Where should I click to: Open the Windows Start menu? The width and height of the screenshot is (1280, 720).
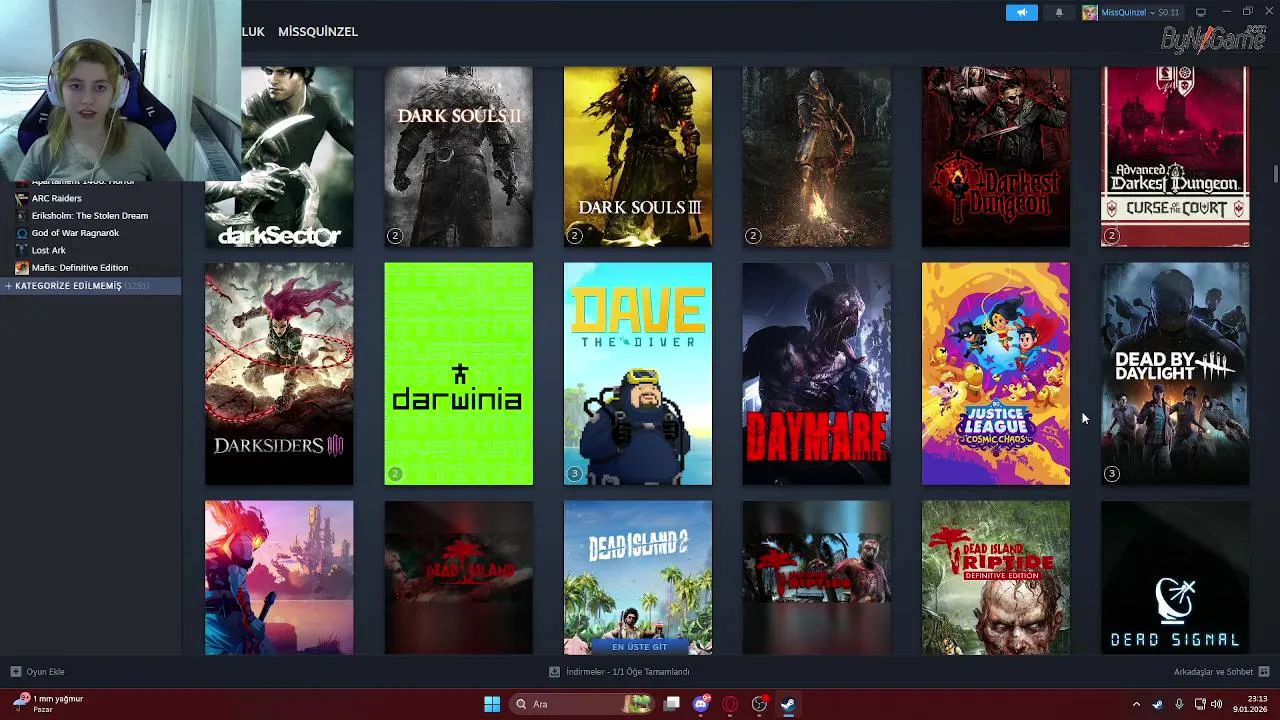point(492,704)
